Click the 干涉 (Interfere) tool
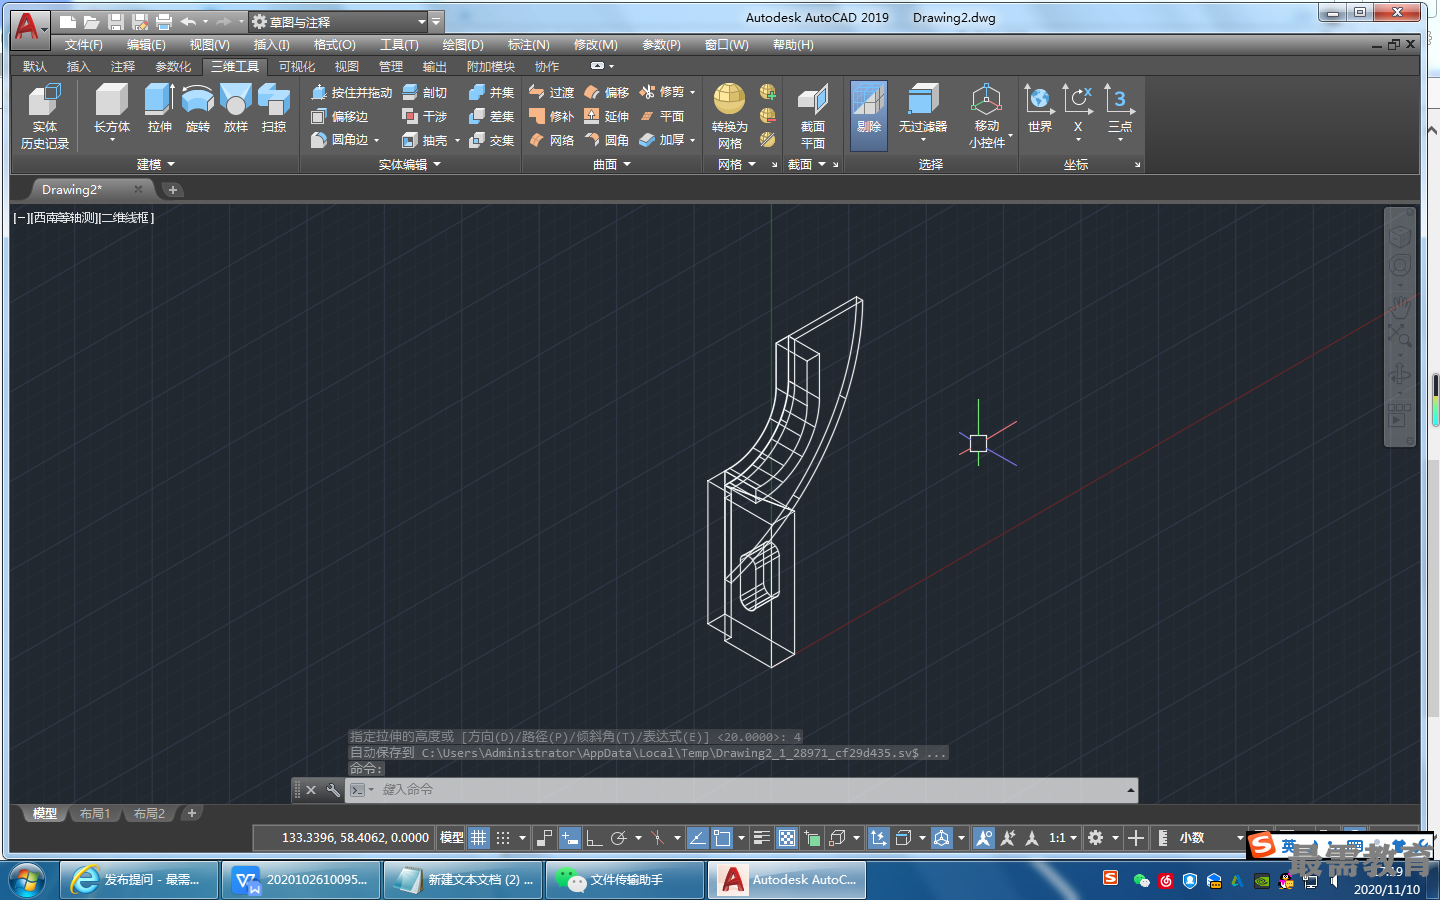This screenshot has height=900, width=1440. [x=425, y=116]
